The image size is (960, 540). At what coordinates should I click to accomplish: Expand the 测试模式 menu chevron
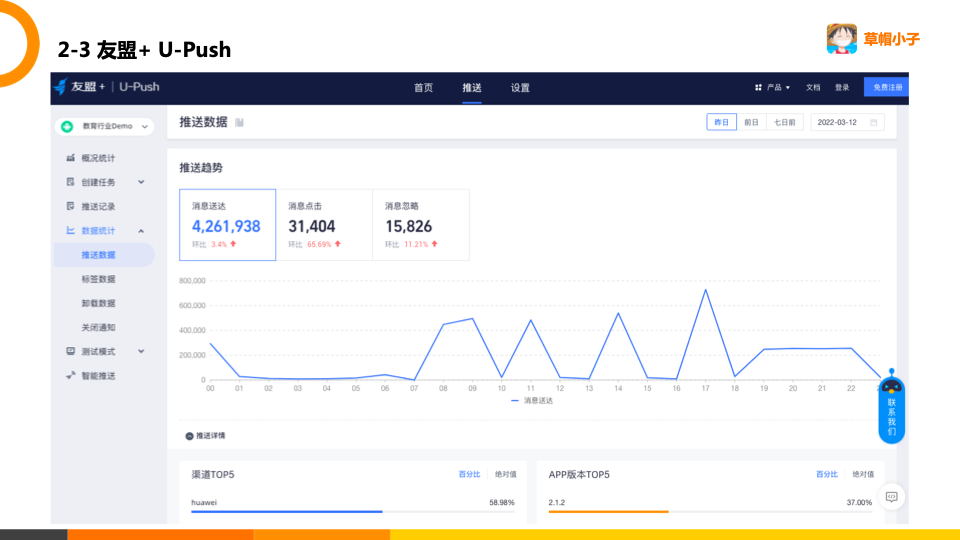coord(141,351)
